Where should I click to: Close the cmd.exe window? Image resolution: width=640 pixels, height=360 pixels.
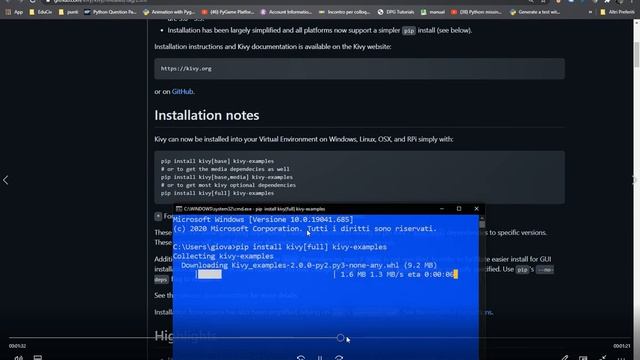tap(476, 209)
